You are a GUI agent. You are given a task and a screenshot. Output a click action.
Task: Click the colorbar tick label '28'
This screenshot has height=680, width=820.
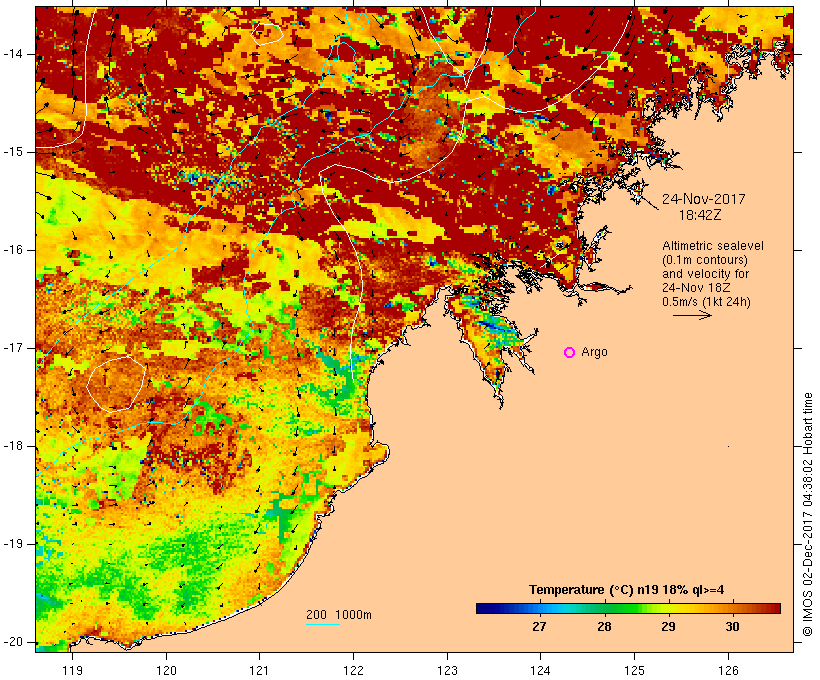click(x=604, y=627)
